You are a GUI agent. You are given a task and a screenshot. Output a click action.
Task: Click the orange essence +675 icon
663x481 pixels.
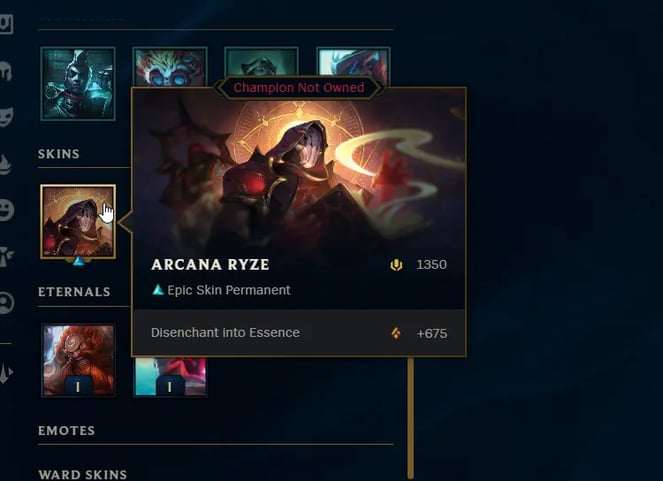396,333
